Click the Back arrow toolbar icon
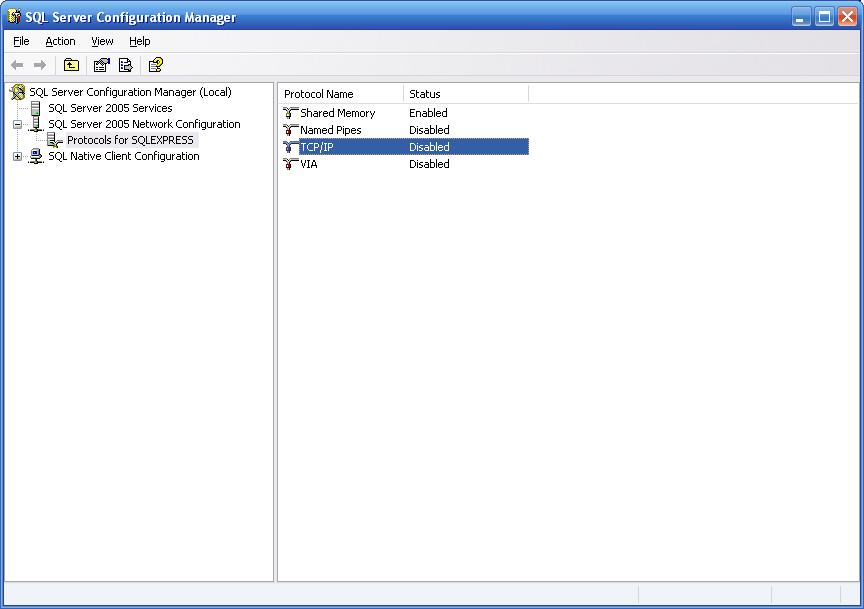This screenshot has height=609, width=864. pos(17,65)
